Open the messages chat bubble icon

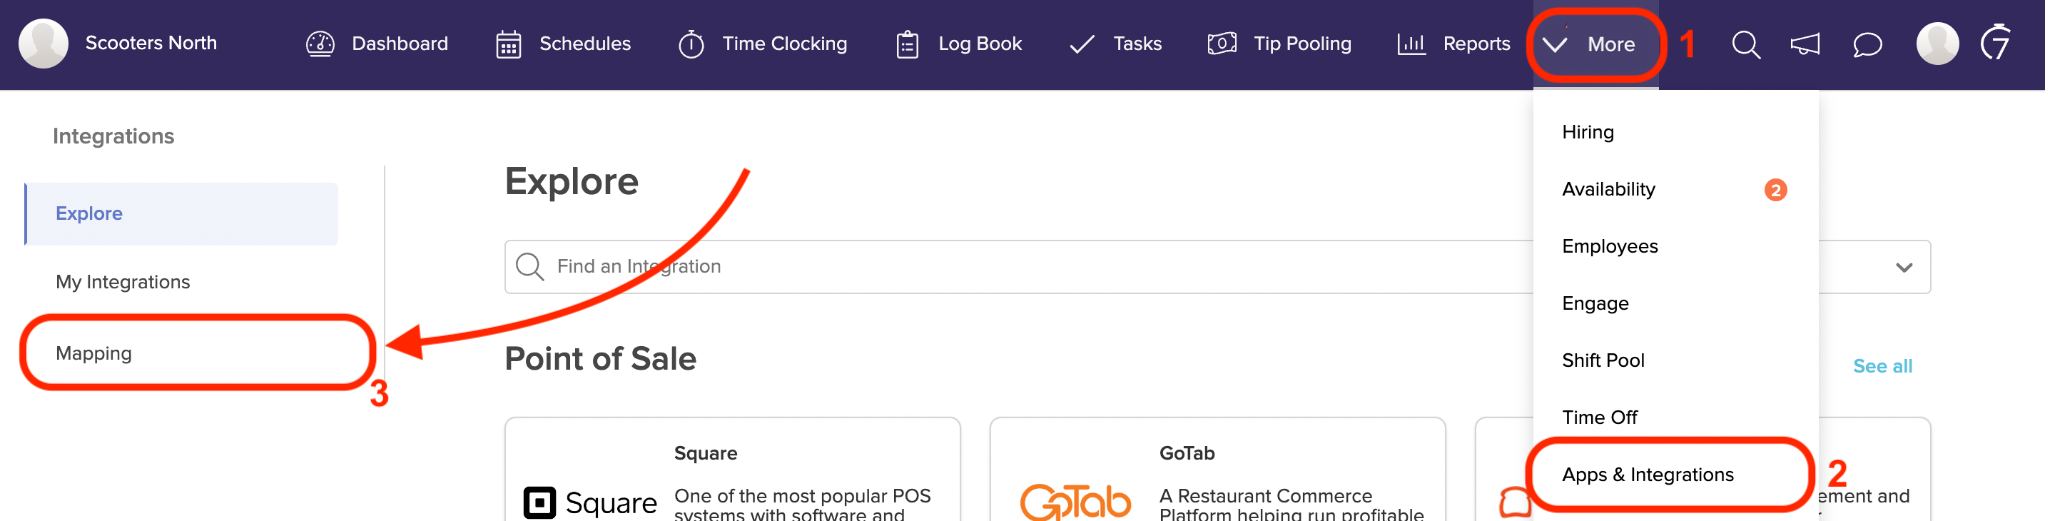pos(1867,44)
